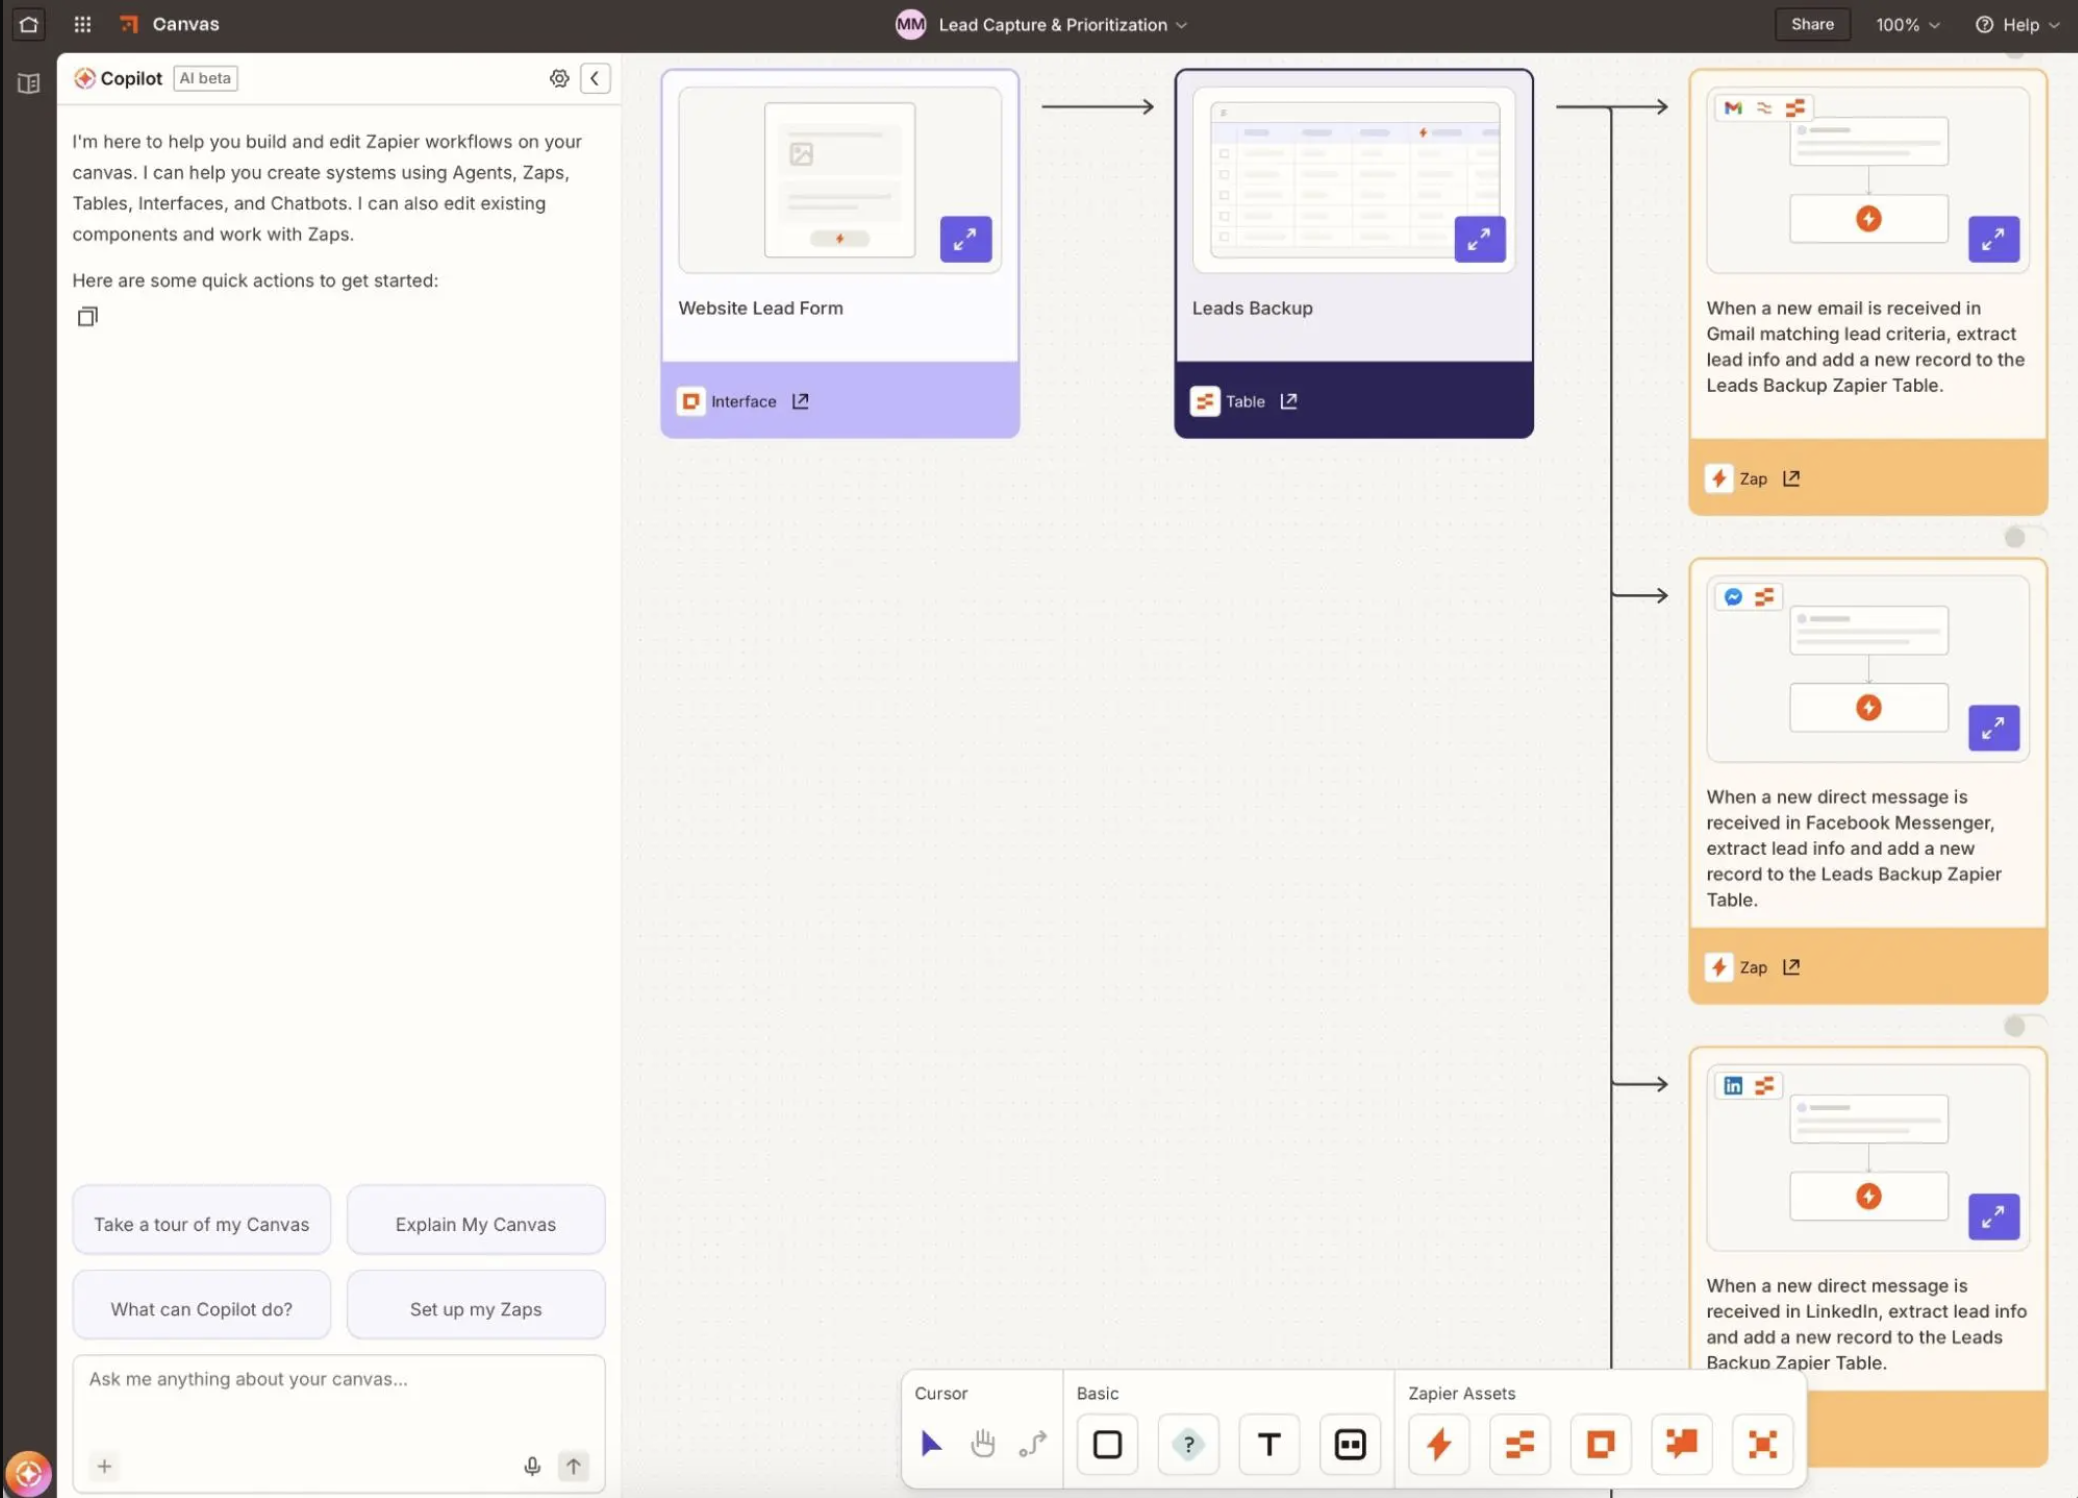Open the Help menu

tap(2017, 24)
